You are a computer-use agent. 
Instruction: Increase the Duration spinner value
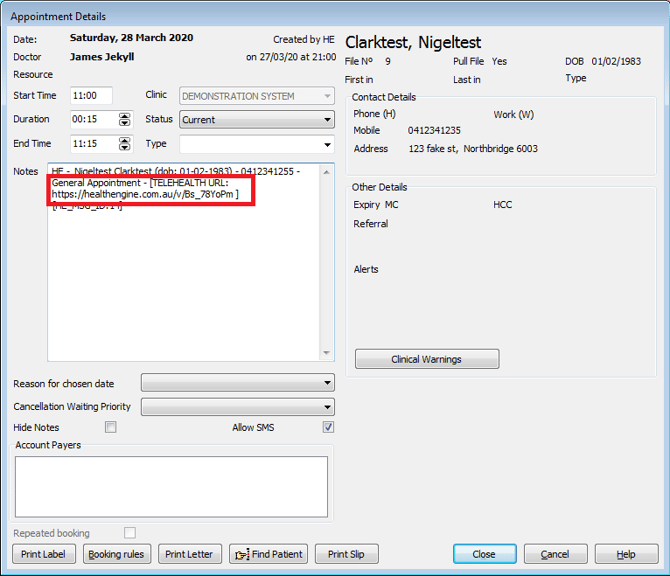125,116
